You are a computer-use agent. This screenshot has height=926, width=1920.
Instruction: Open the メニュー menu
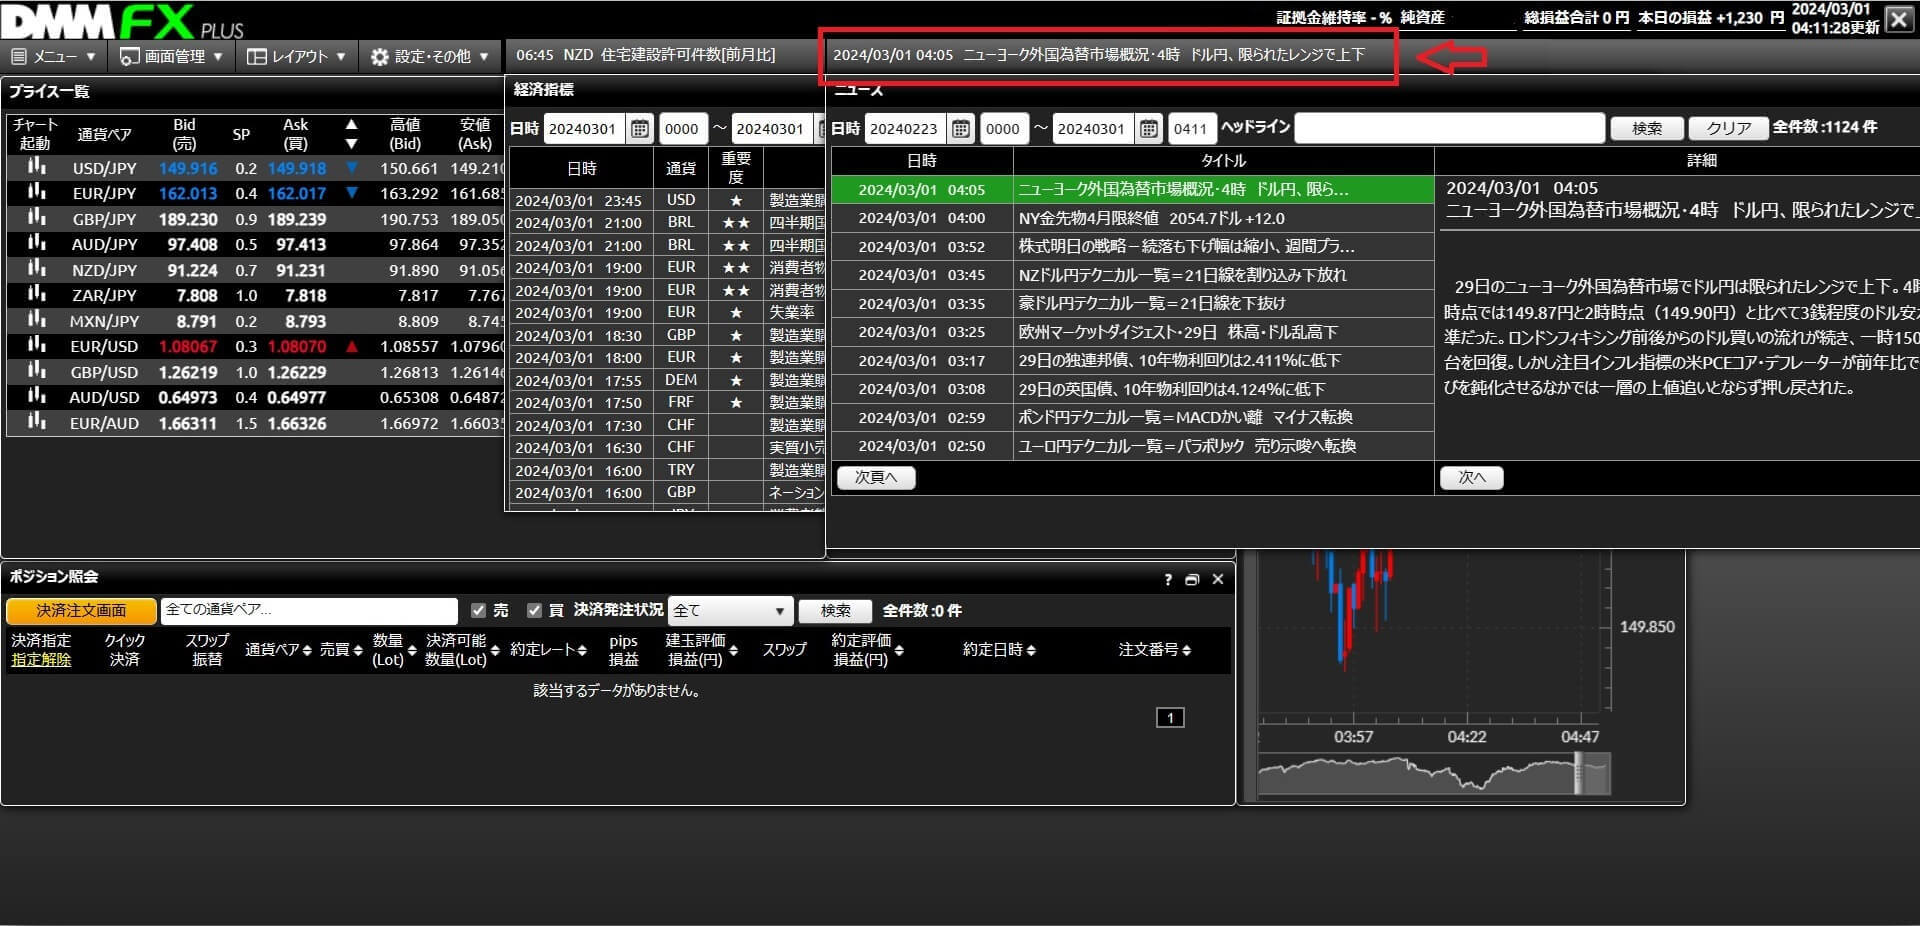click(x=54, y=56)
